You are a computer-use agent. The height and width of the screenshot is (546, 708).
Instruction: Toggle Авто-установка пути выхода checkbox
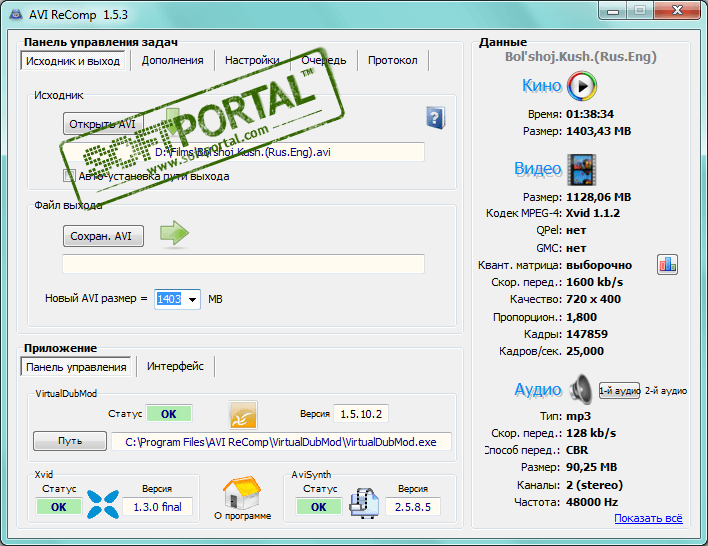click(69, 176)
